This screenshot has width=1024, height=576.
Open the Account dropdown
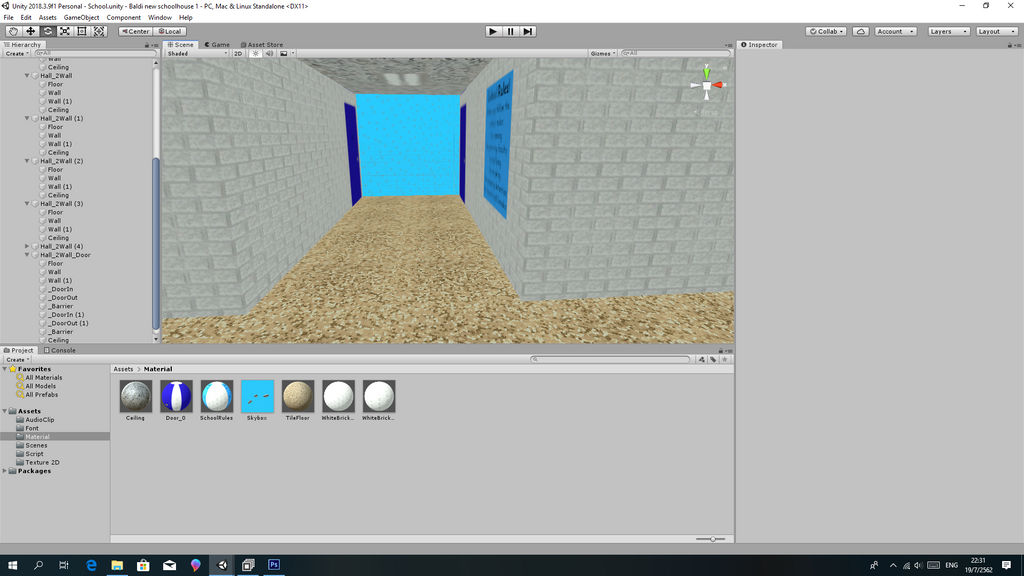click(895, 31)
